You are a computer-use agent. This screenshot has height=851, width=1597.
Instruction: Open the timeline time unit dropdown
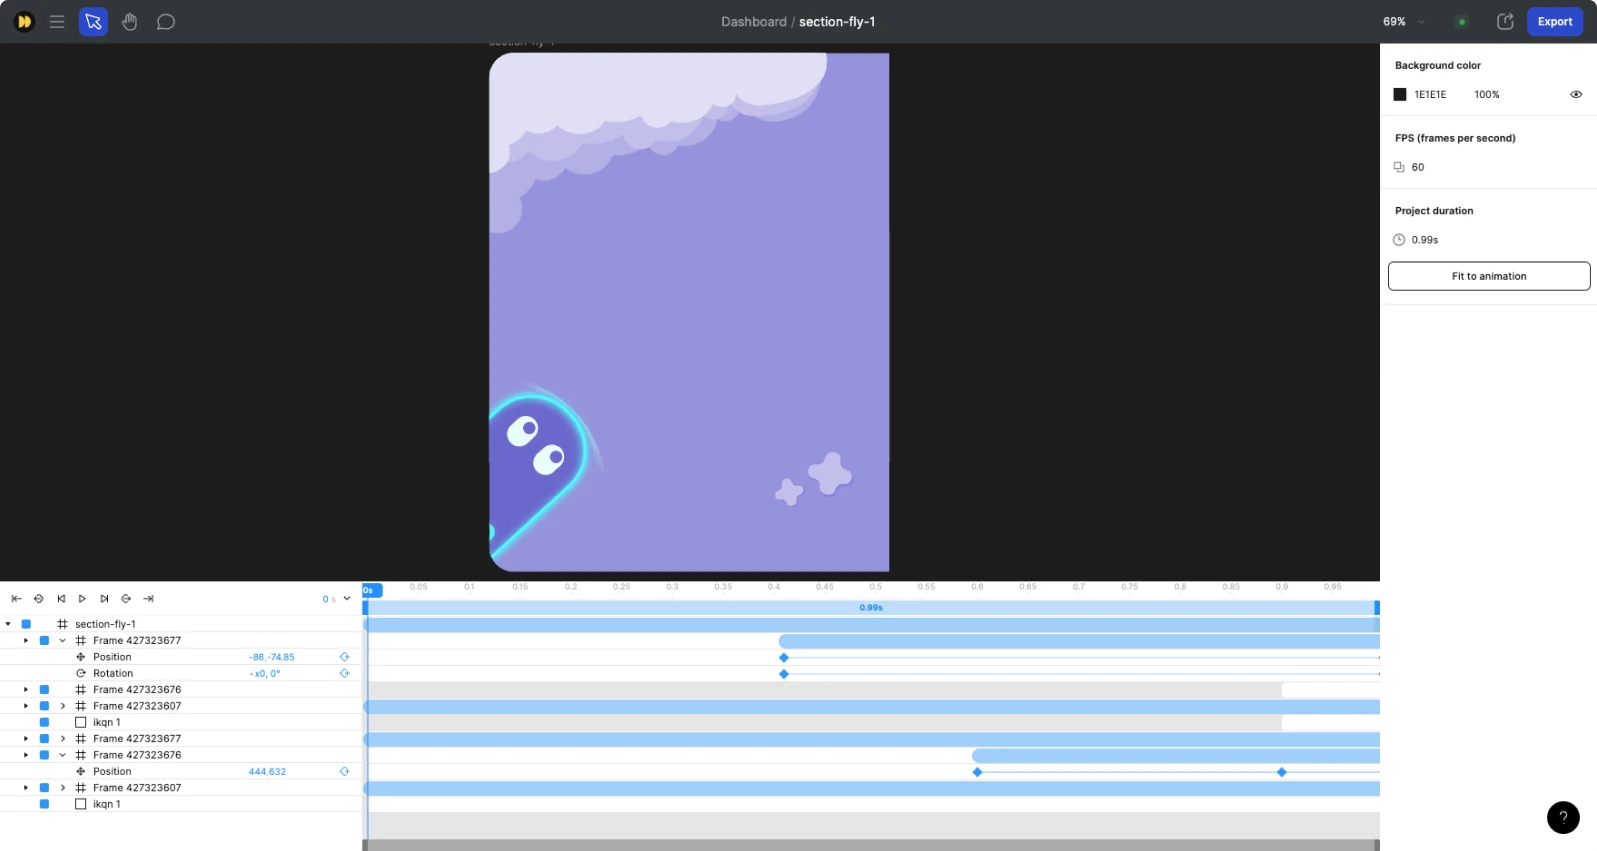click(x=346, y=599)
